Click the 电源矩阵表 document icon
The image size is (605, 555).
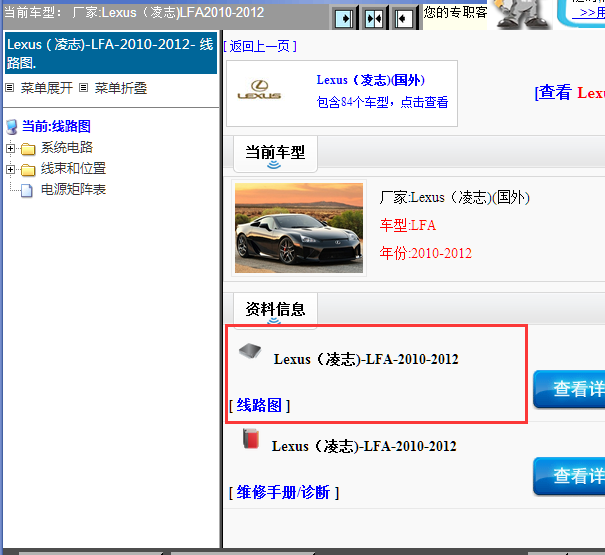pyautogui.click(x=27, y=190)
